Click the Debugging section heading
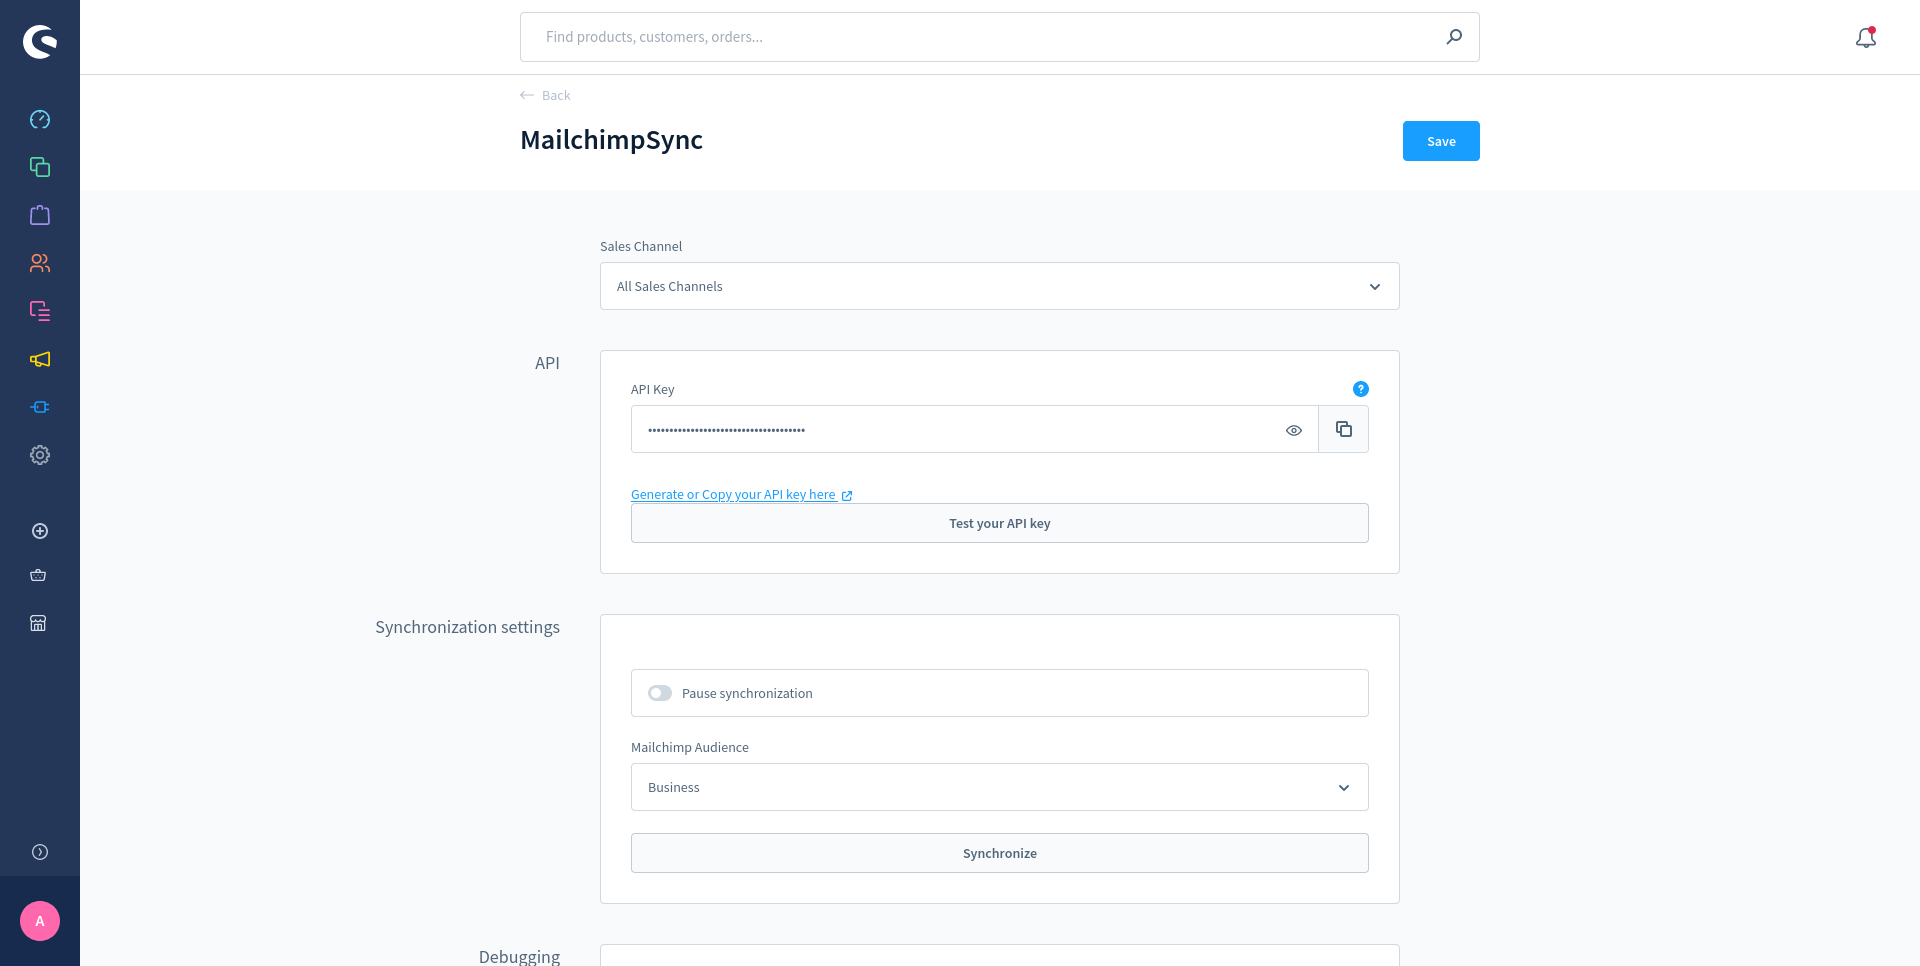 click(519, 956)
